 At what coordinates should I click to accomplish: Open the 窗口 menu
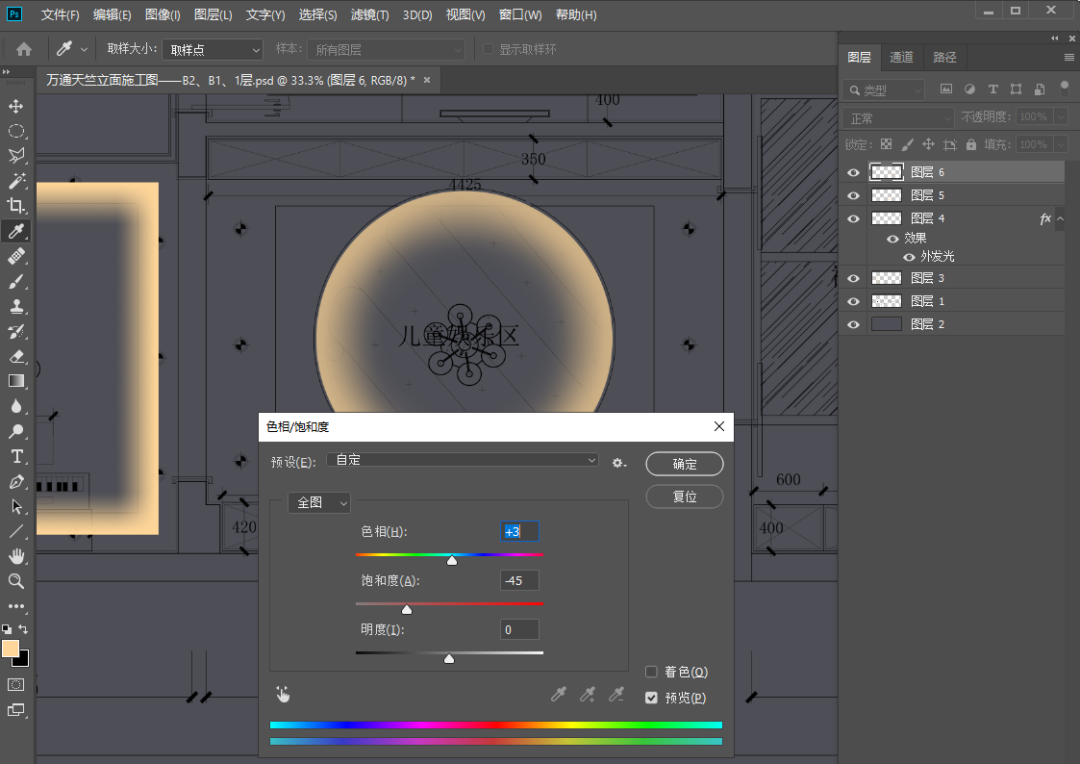520,14
